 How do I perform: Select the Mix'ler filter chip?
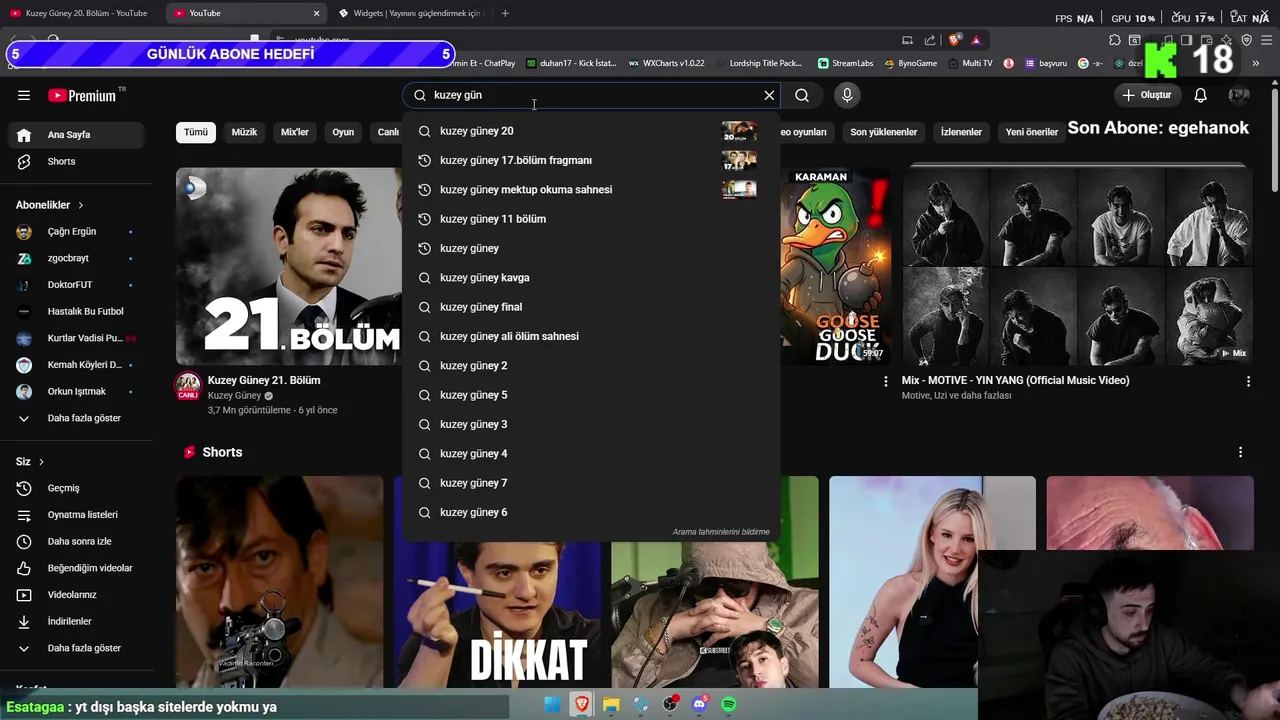[295, 132]
